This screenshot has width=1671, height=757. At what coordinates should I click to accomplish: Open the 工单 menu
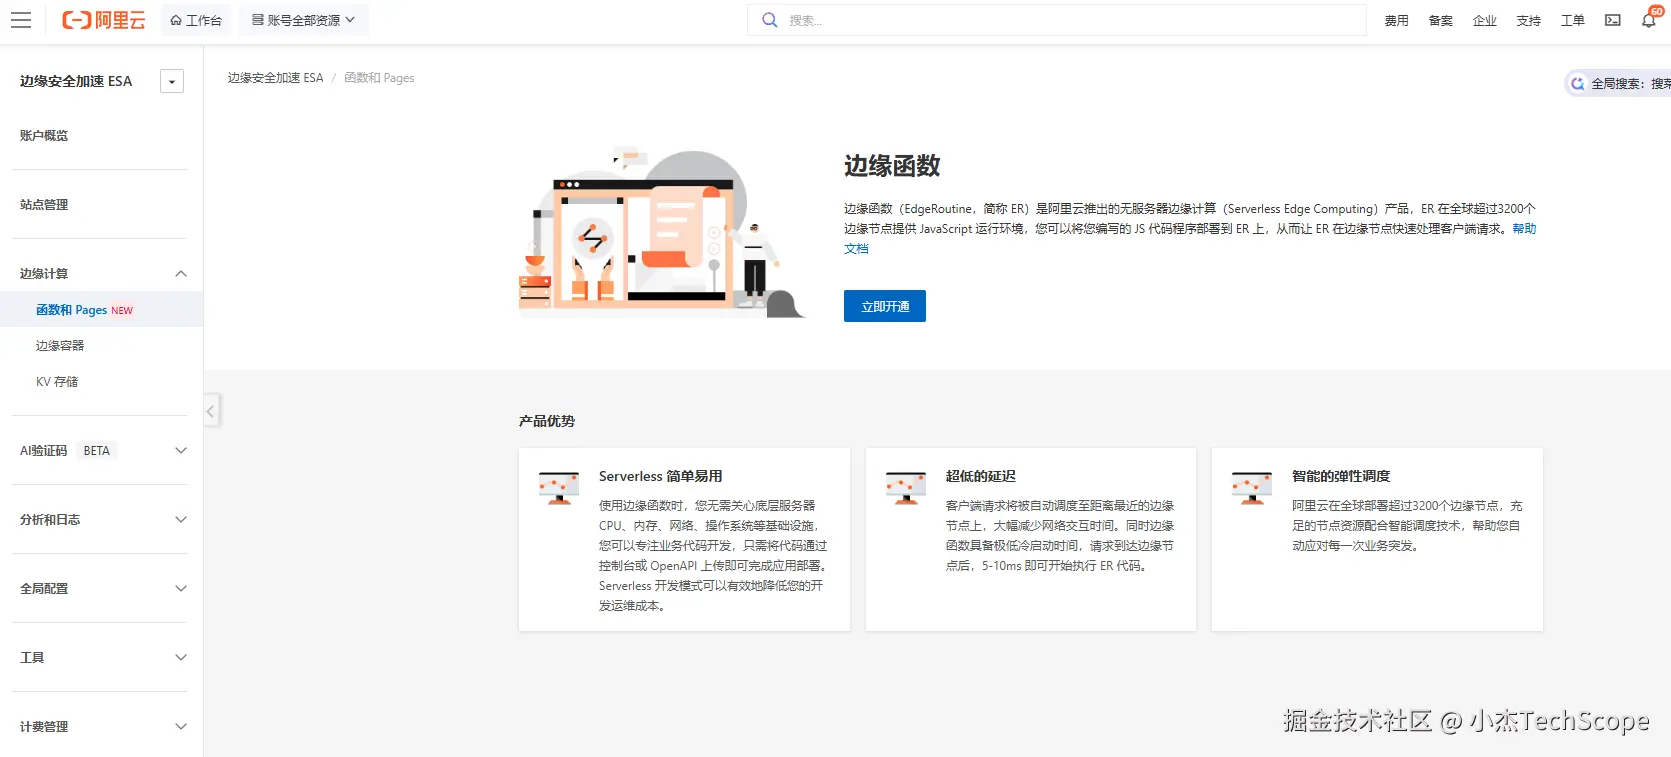pyautogui.click(x=1572, y=21)
